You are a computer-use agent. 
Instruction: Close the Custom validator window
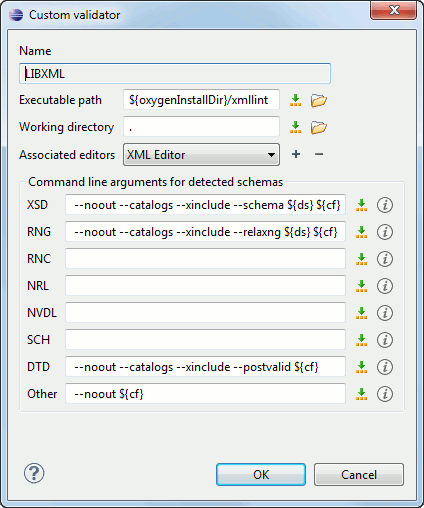pyautogui.click(x=393, y=10)
